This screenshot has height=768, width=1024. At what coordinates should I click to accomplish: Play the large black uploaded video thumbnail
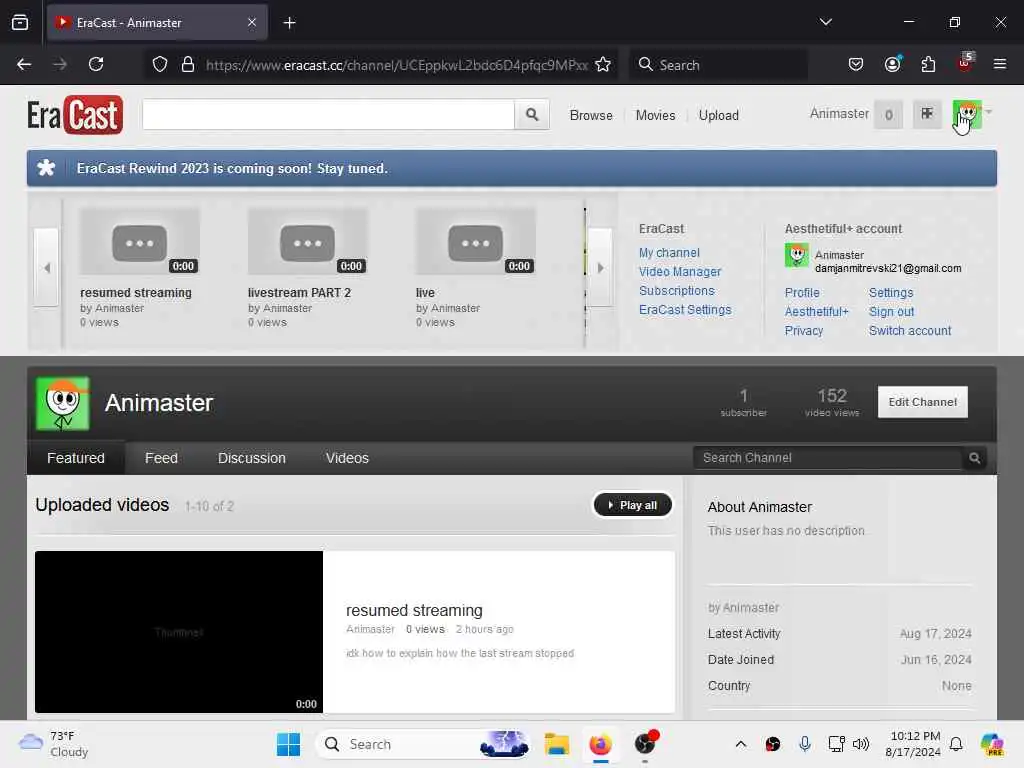[x=179, y=632]
